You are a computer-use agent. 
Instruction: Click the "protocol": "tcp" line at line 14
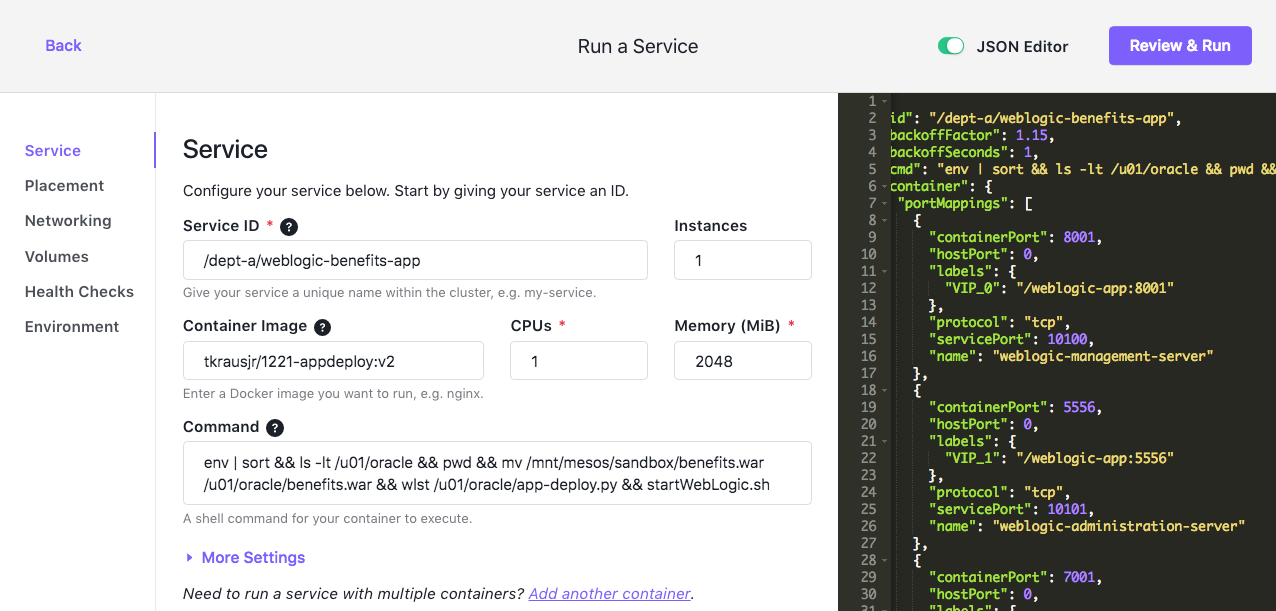coord(999,323)
